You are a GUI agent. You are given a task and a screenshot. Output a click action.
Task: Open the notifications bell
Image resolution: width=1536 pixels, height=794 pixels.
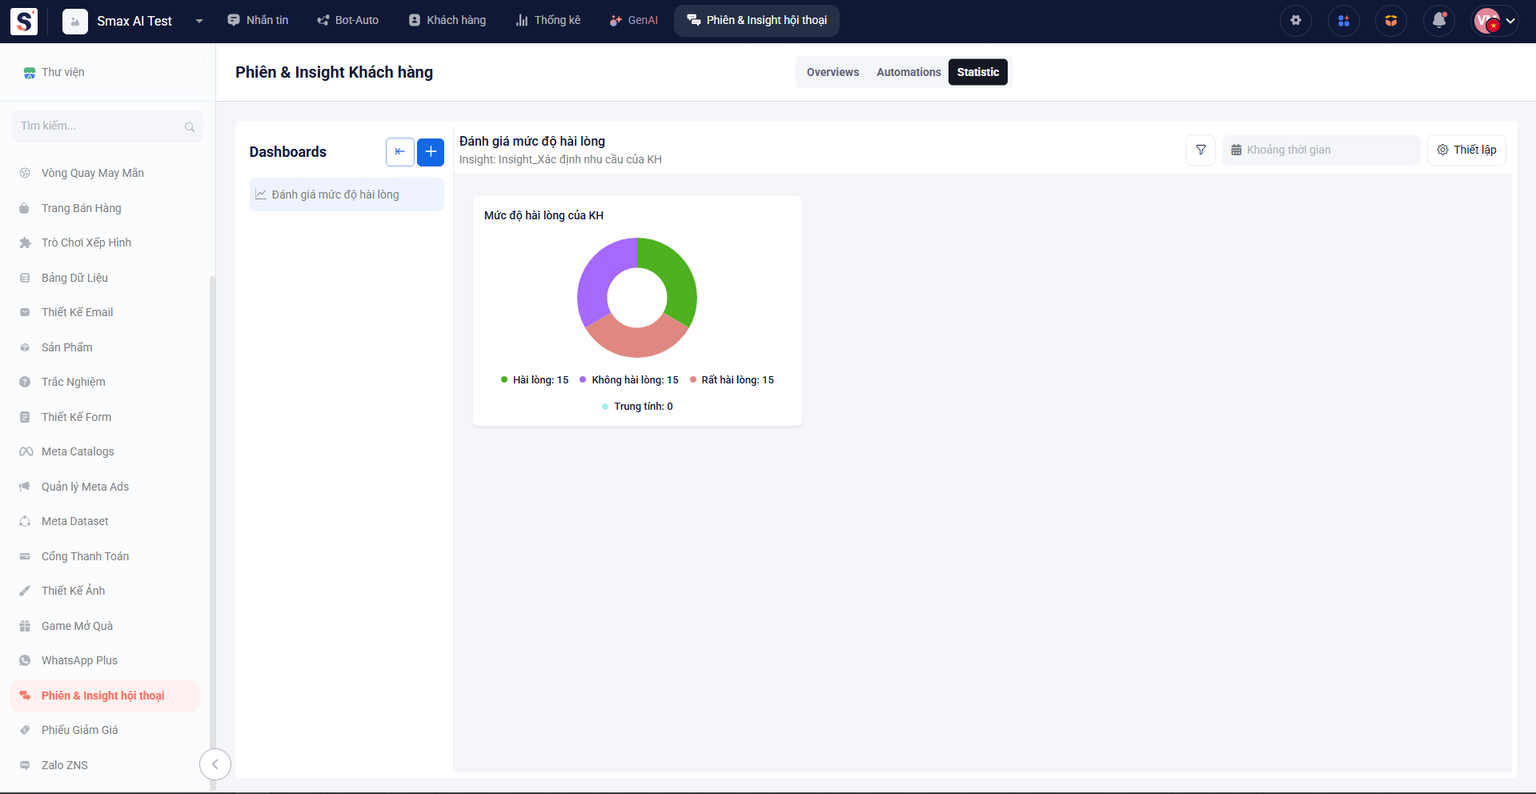pos(1439,21)
